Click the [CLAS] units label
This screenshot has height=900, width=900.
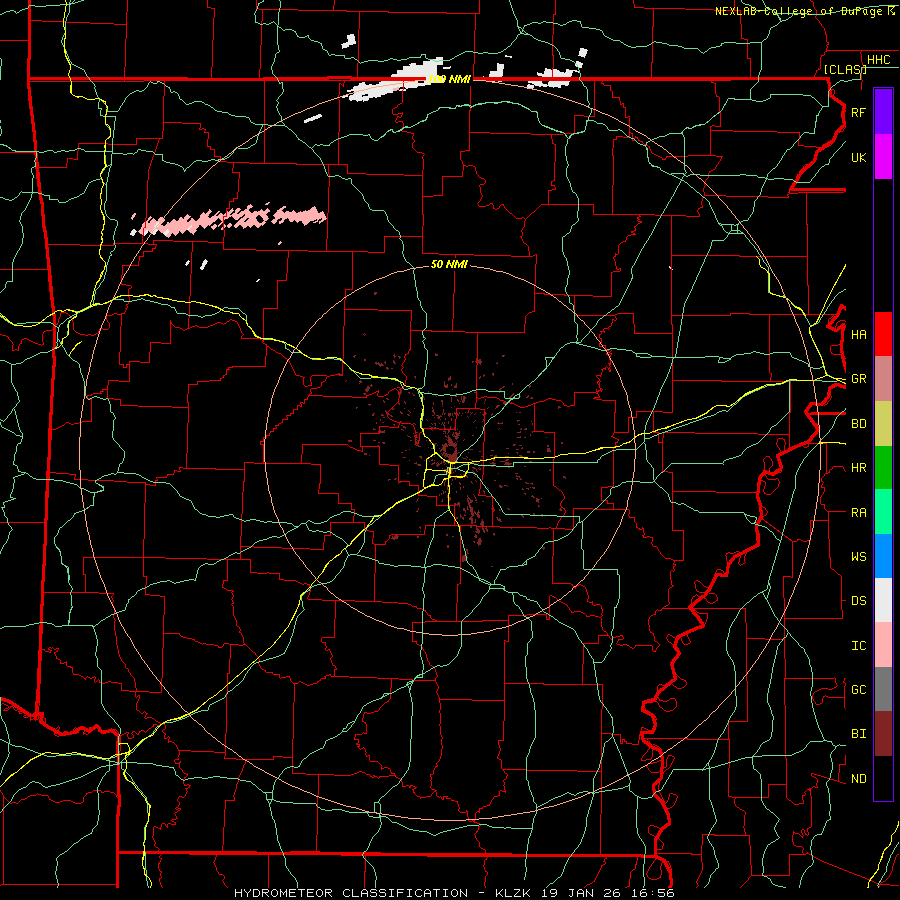pos(845,69)
